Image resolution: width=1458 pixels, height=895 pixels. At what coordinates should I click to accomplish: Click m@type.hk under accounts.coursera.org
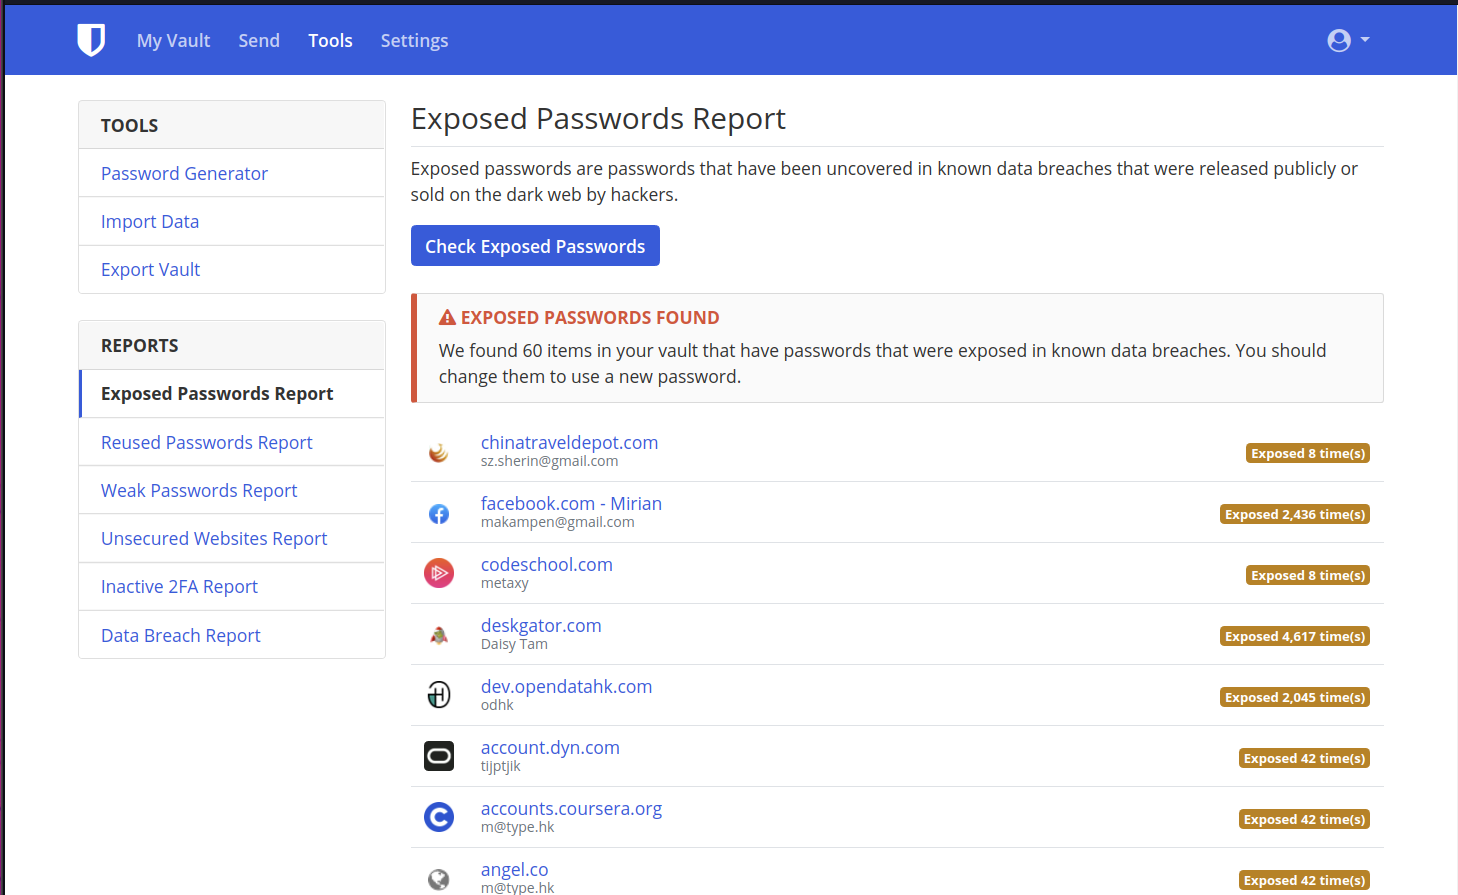(x=517, y=827)
